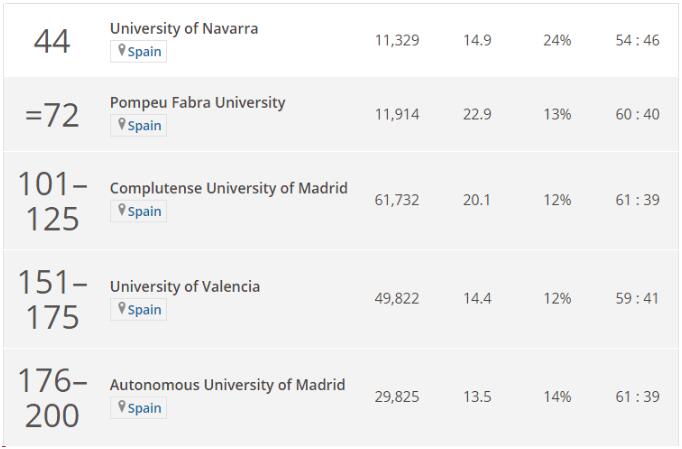The image size is (682, 449).
Task: Click the Spain tag under University of Valencia
Action: click(x=144, y=310)
